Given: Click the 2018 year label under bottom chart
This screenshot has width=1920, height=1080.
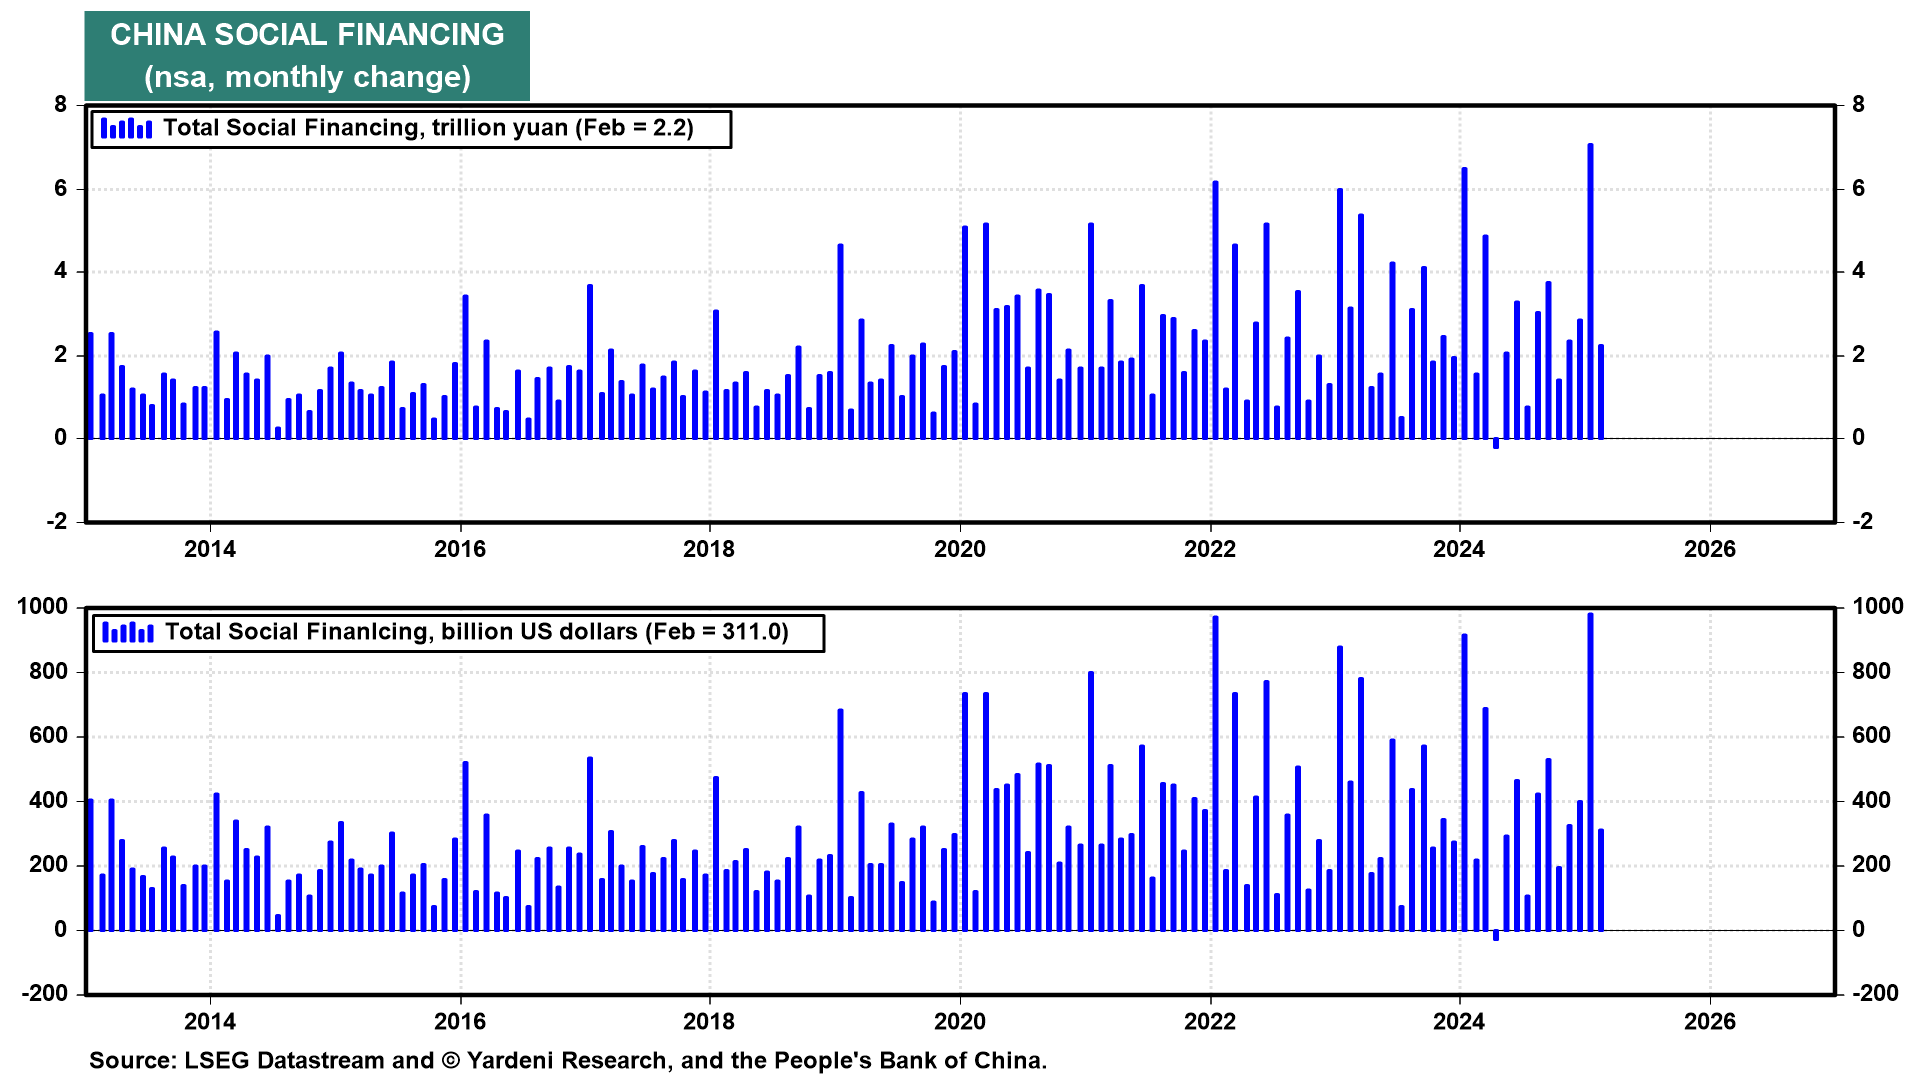Looking at the screenshot, I should [x=709, y=1021].
